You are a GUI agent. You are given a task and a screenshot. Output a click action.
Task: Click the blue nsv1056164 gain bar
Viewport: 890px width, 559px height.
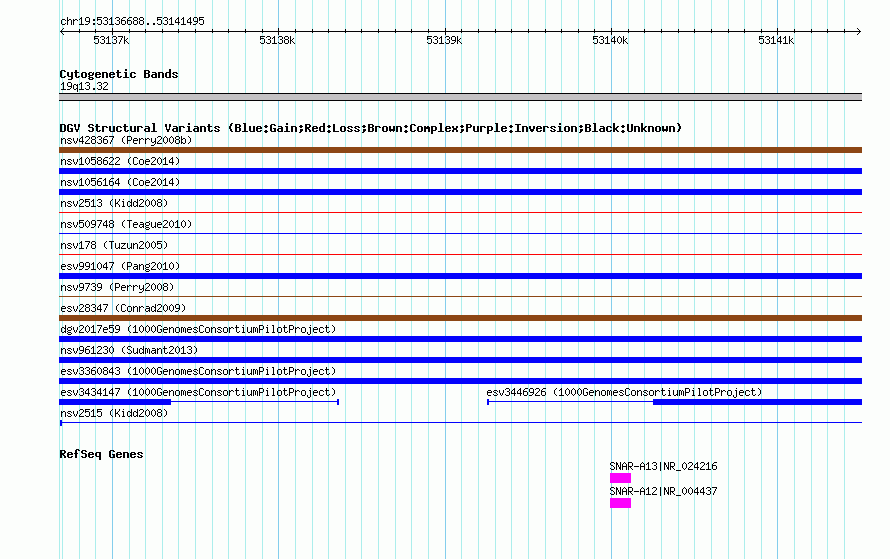pyautogui.click(x=460, y=192)
